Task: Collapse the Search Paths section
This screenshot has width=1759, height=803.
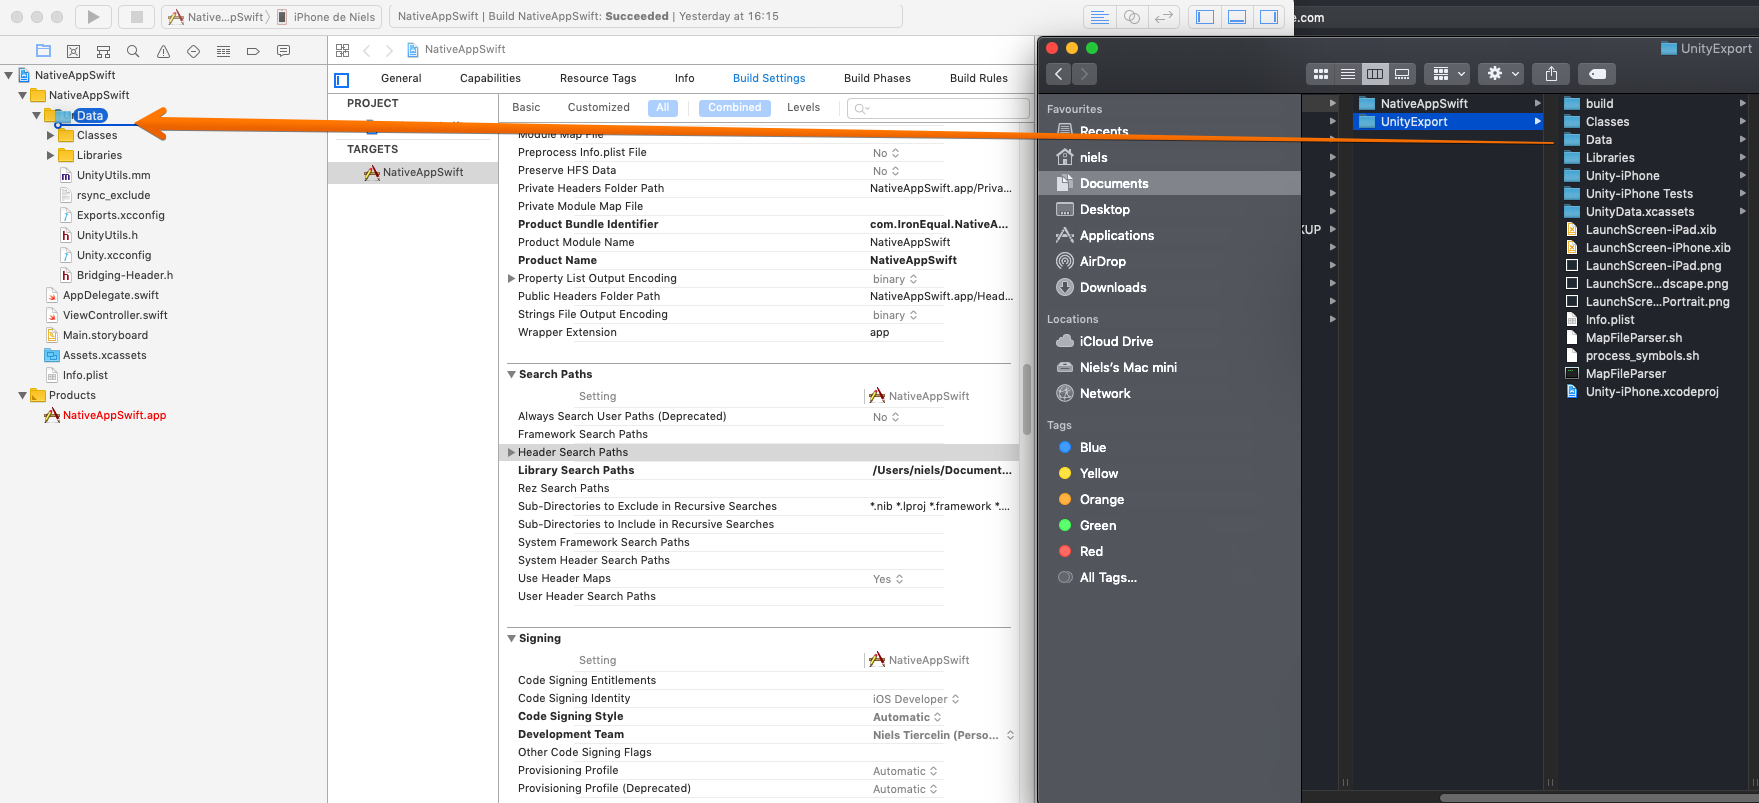Action: click(x=512, y=375)
